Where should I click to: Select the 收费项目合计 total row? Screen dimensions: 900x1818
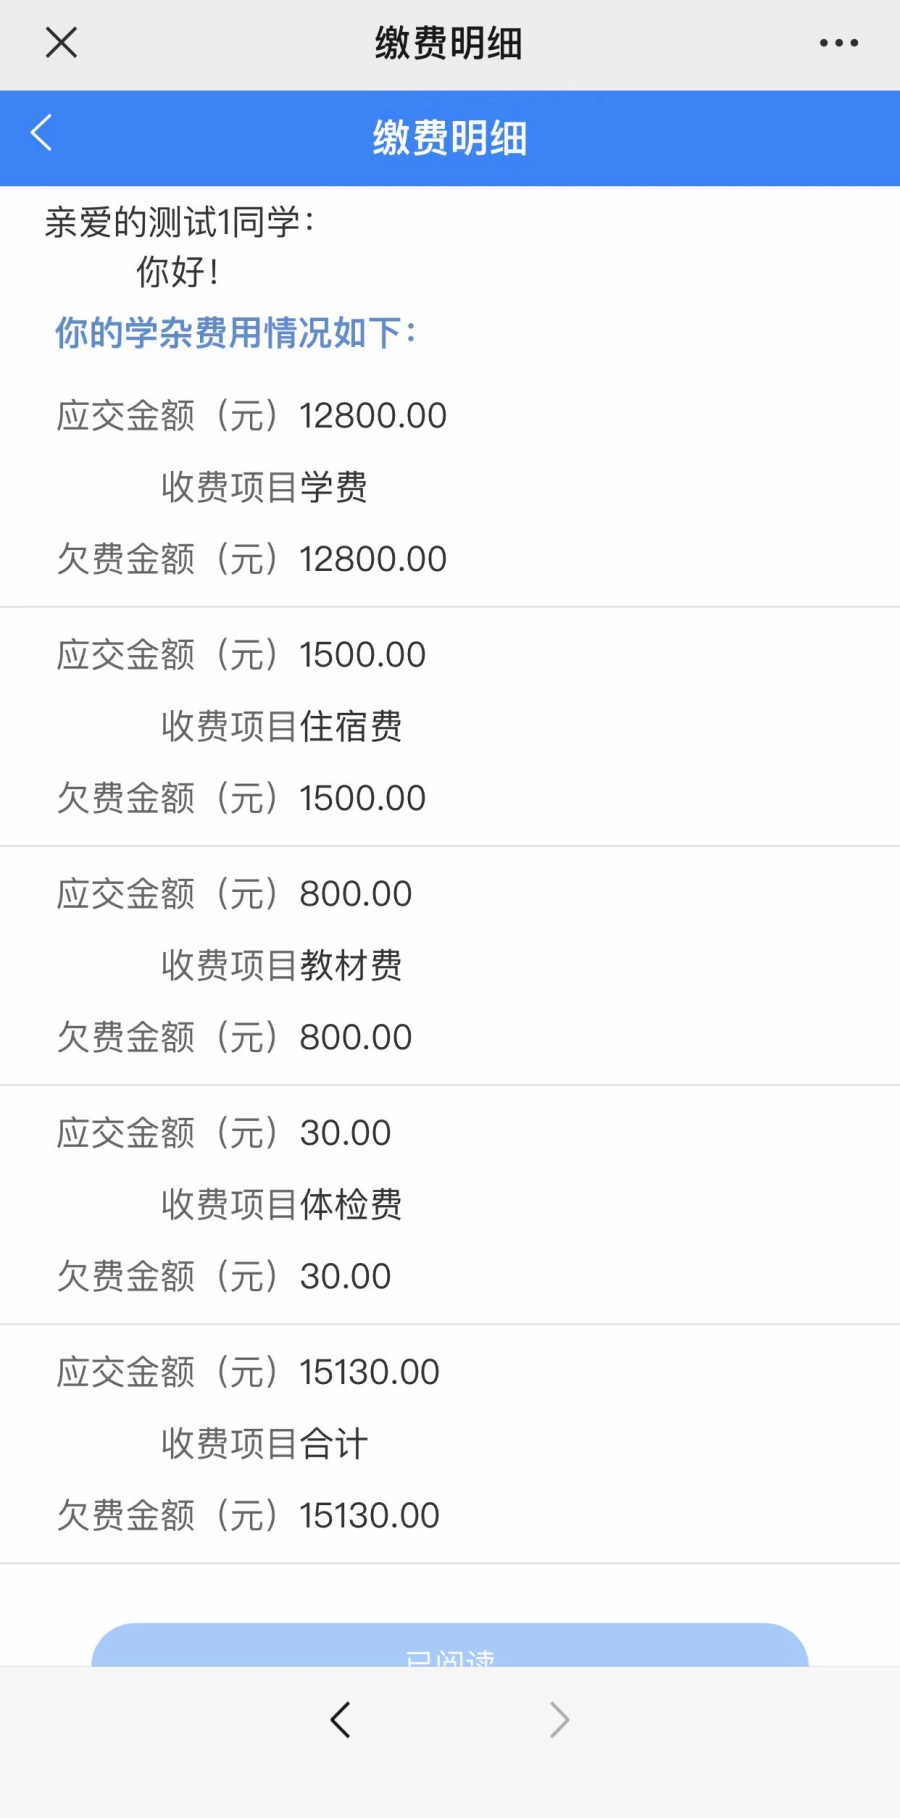tap(264, 1443)
